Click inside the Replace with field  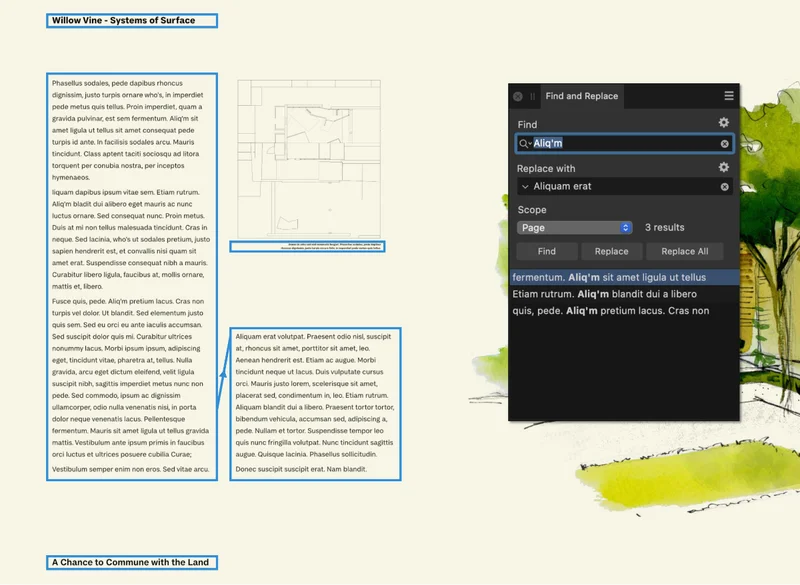[624, 186]
